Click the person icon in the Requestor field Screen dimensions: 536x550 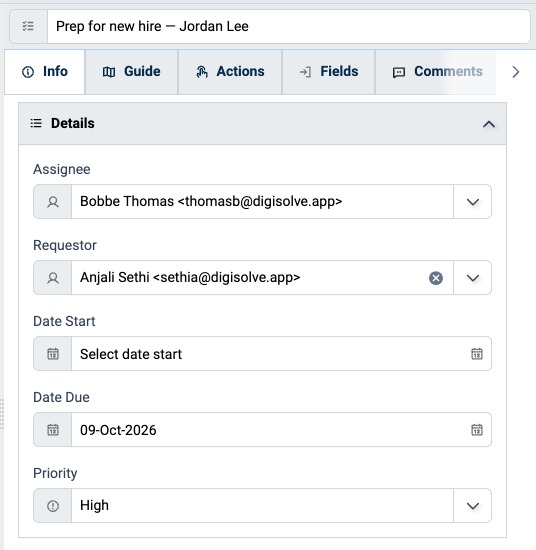[53, 278]
